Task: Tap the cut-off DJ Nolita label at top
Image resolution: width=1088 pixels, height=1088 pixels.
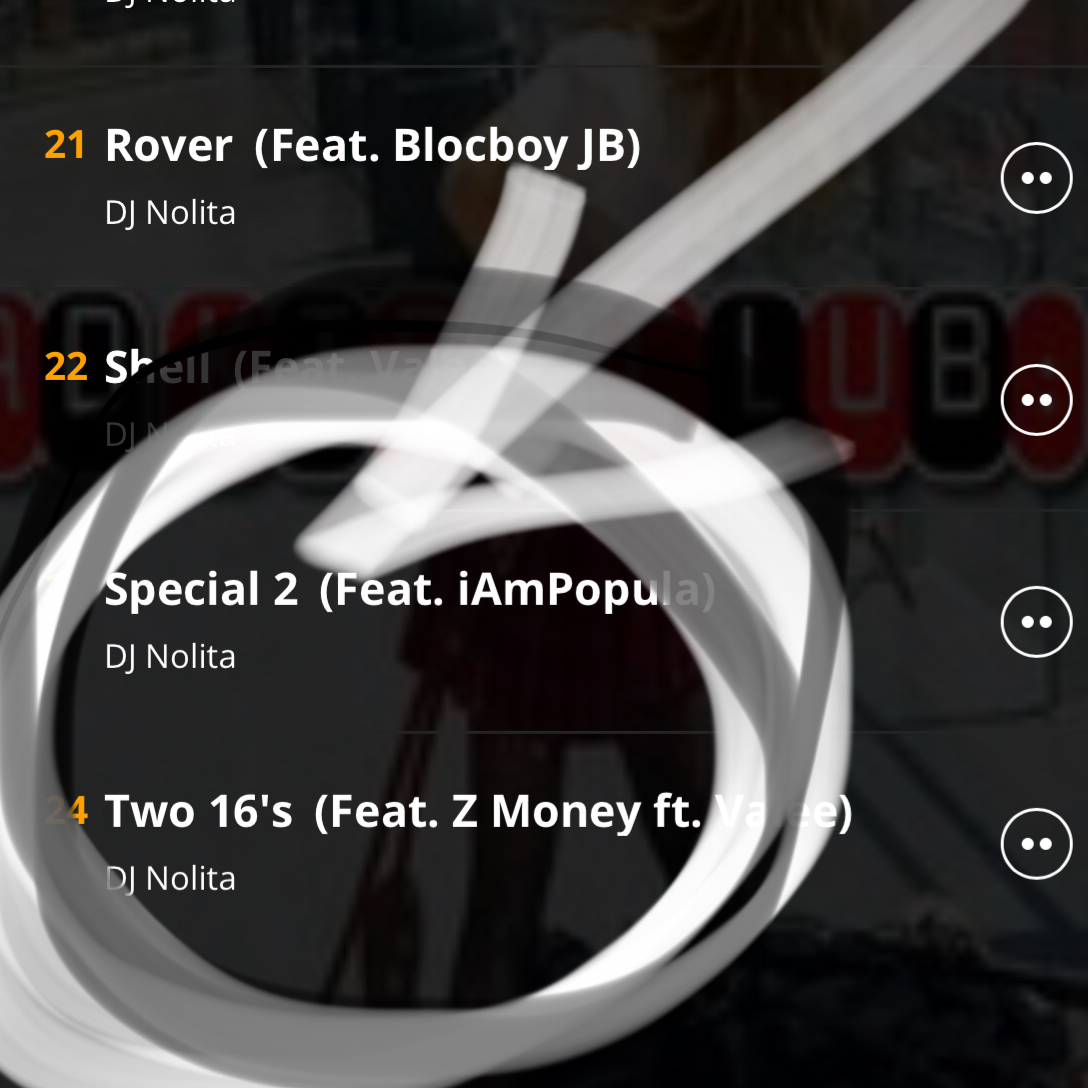Action: 170,3
